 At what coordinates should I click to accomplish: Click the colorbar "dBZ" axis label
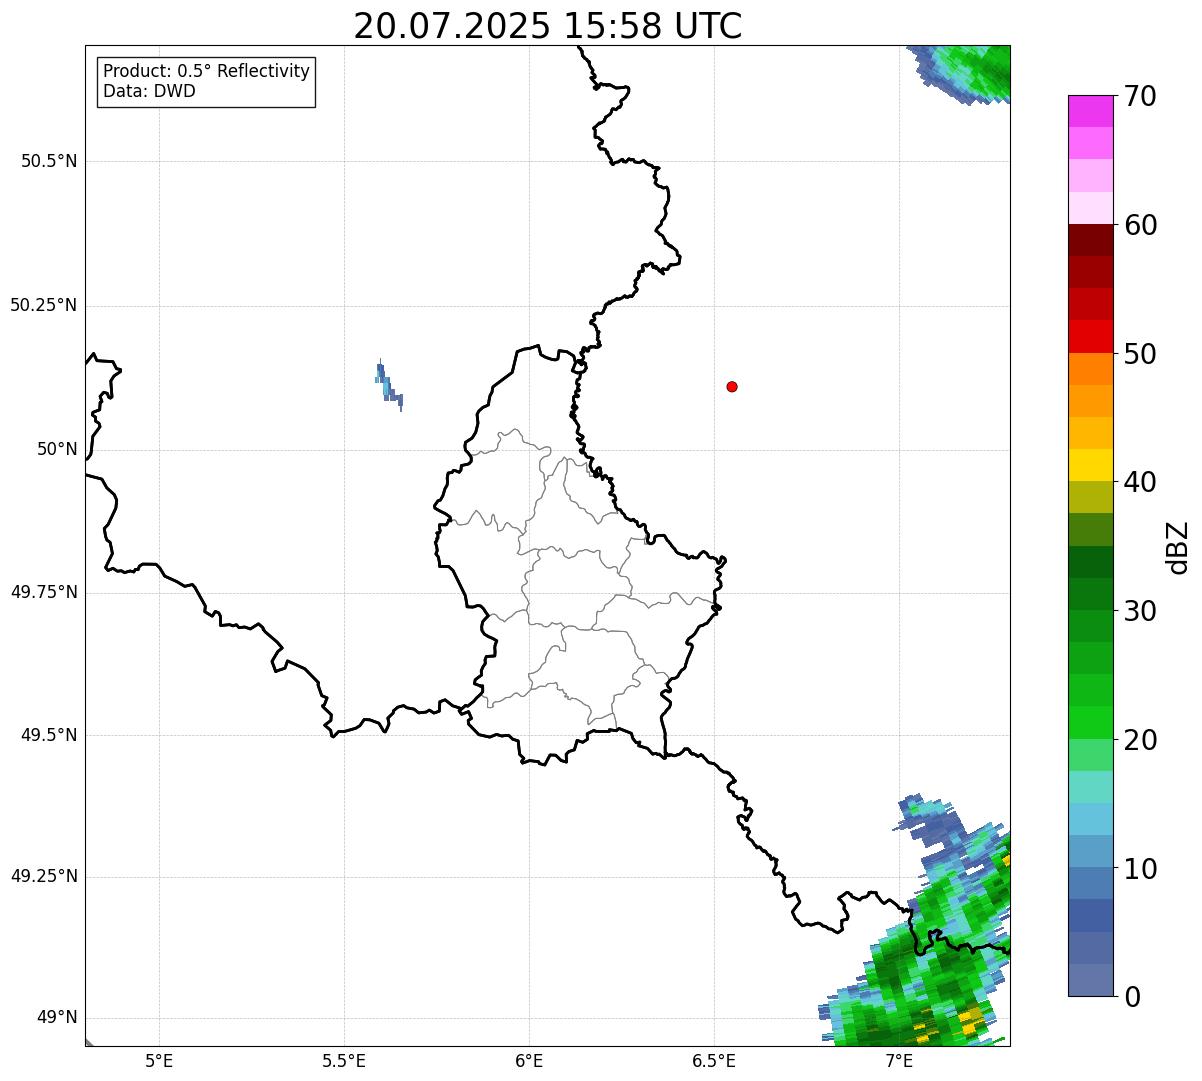[x=1178, y=547]
